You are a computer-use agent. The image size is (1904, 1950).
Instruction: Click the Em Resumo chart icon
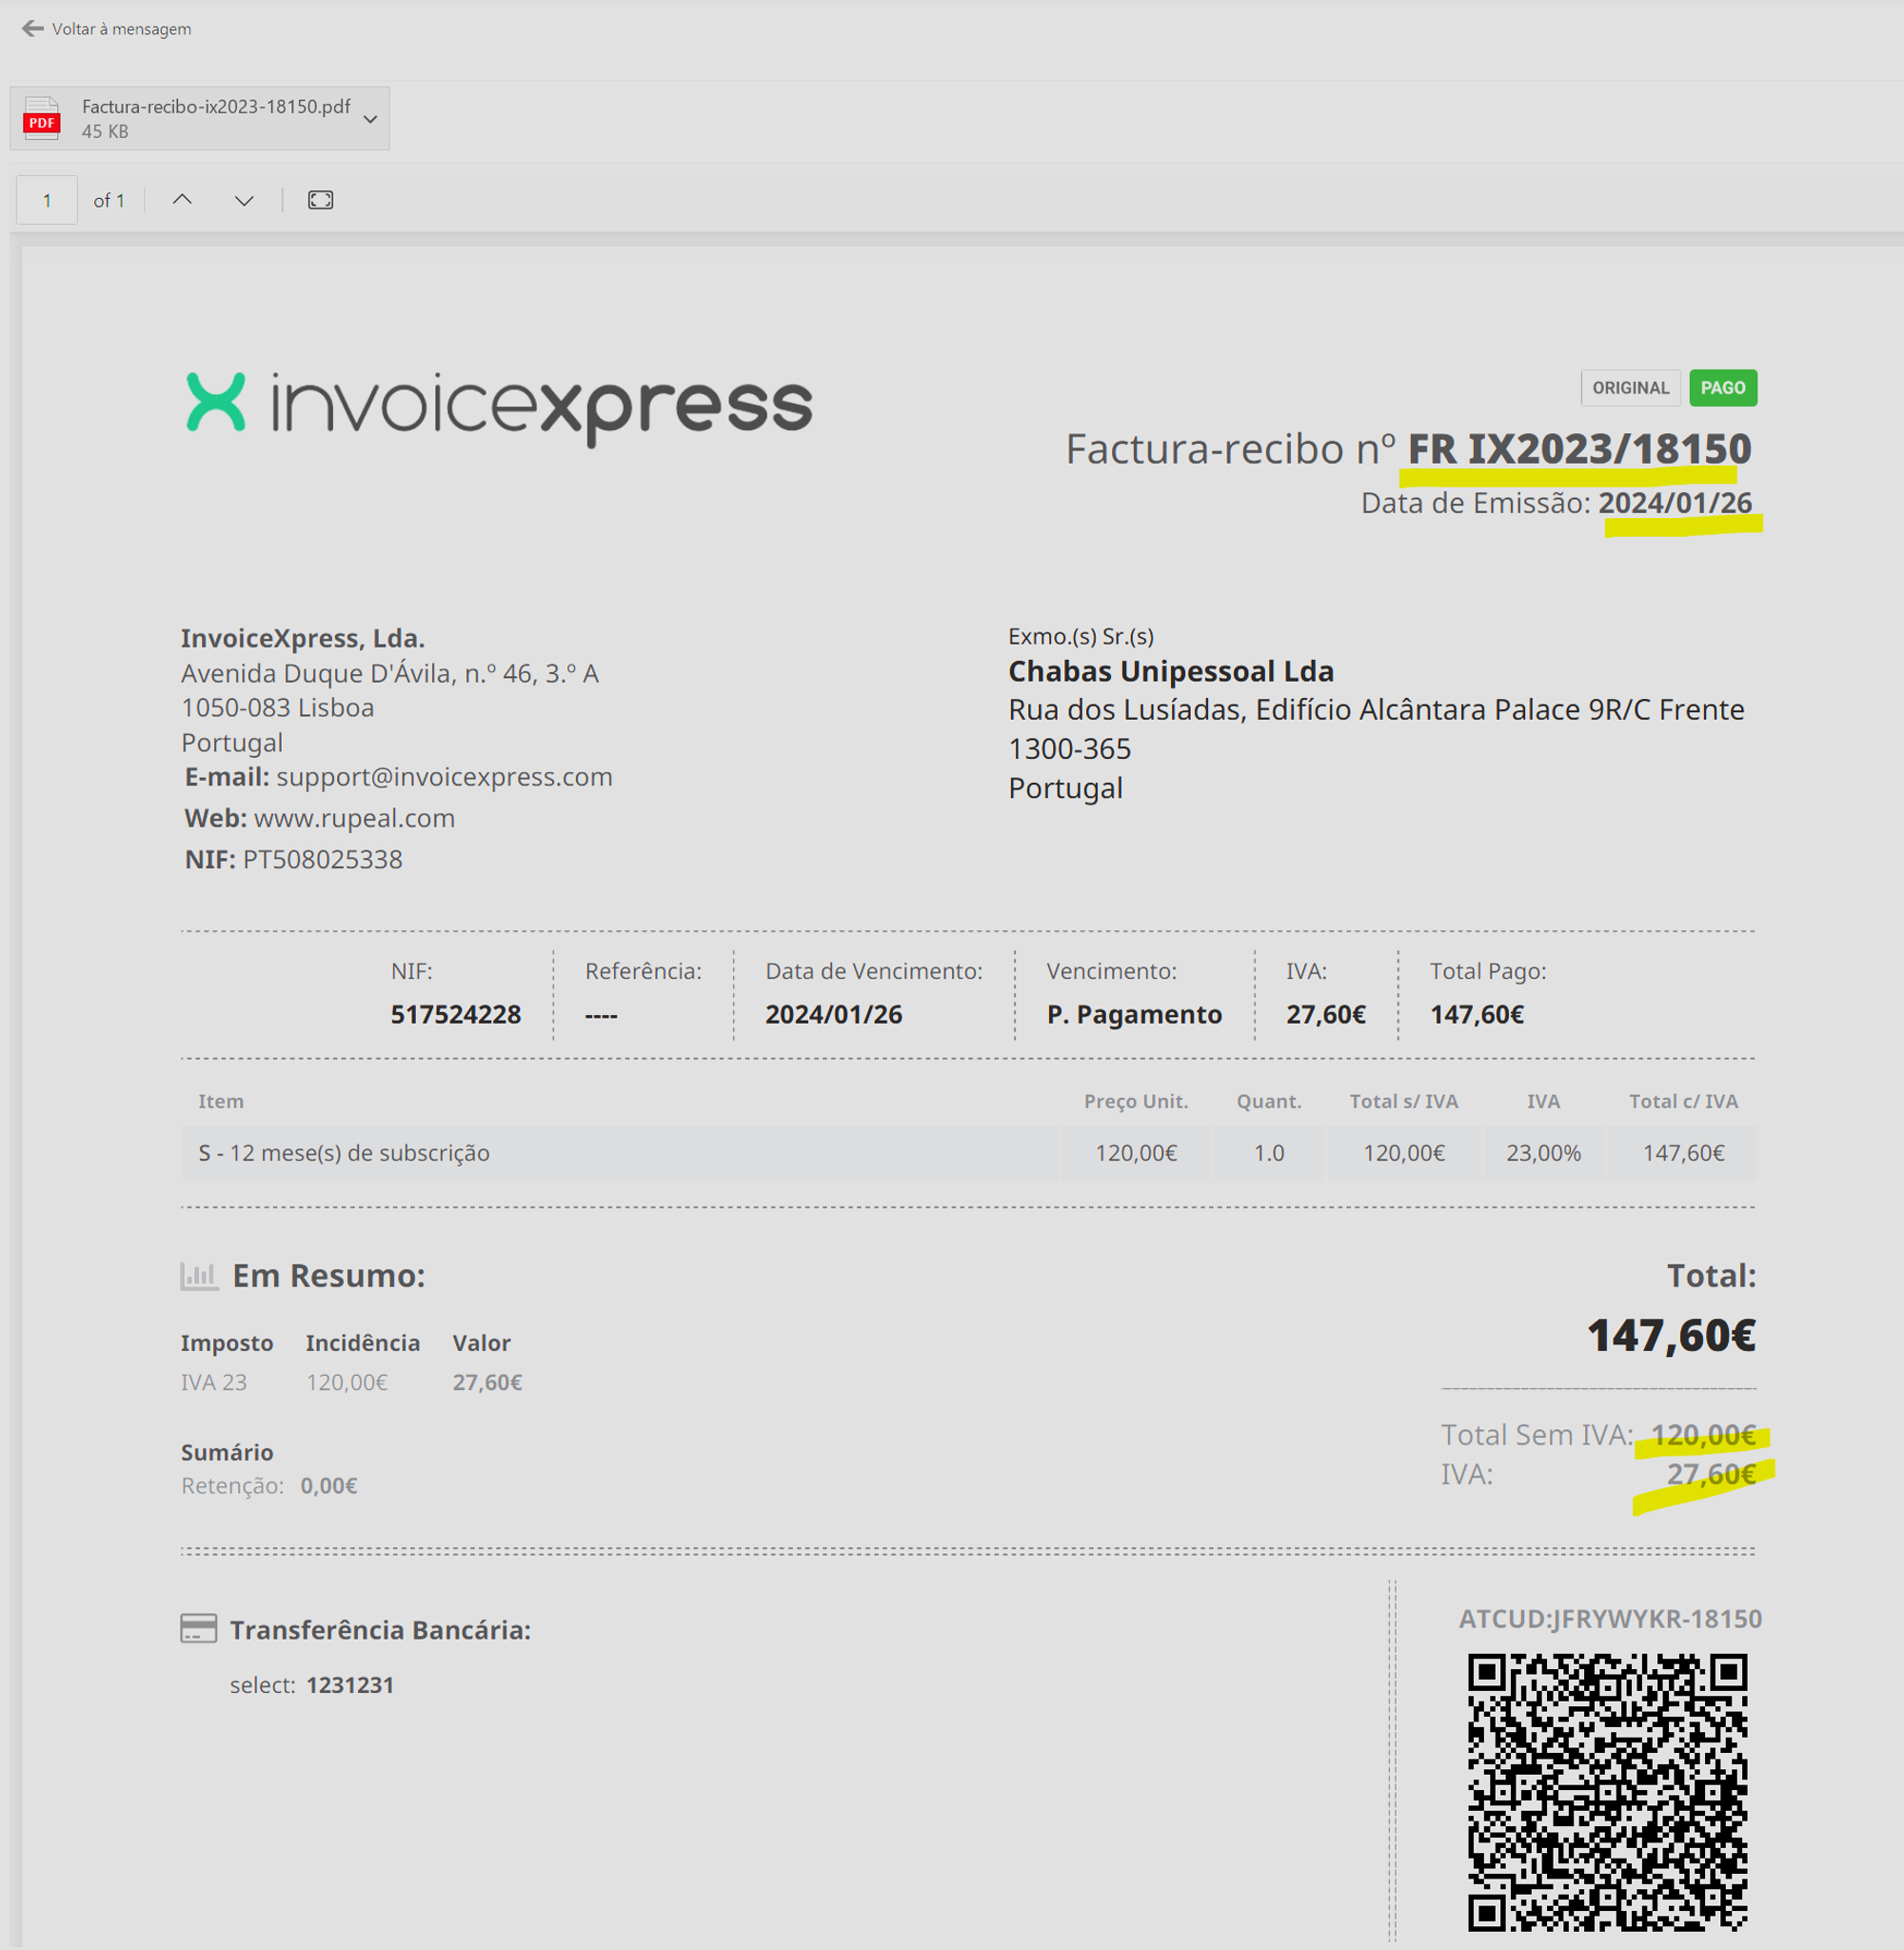tap(199, 1276)
